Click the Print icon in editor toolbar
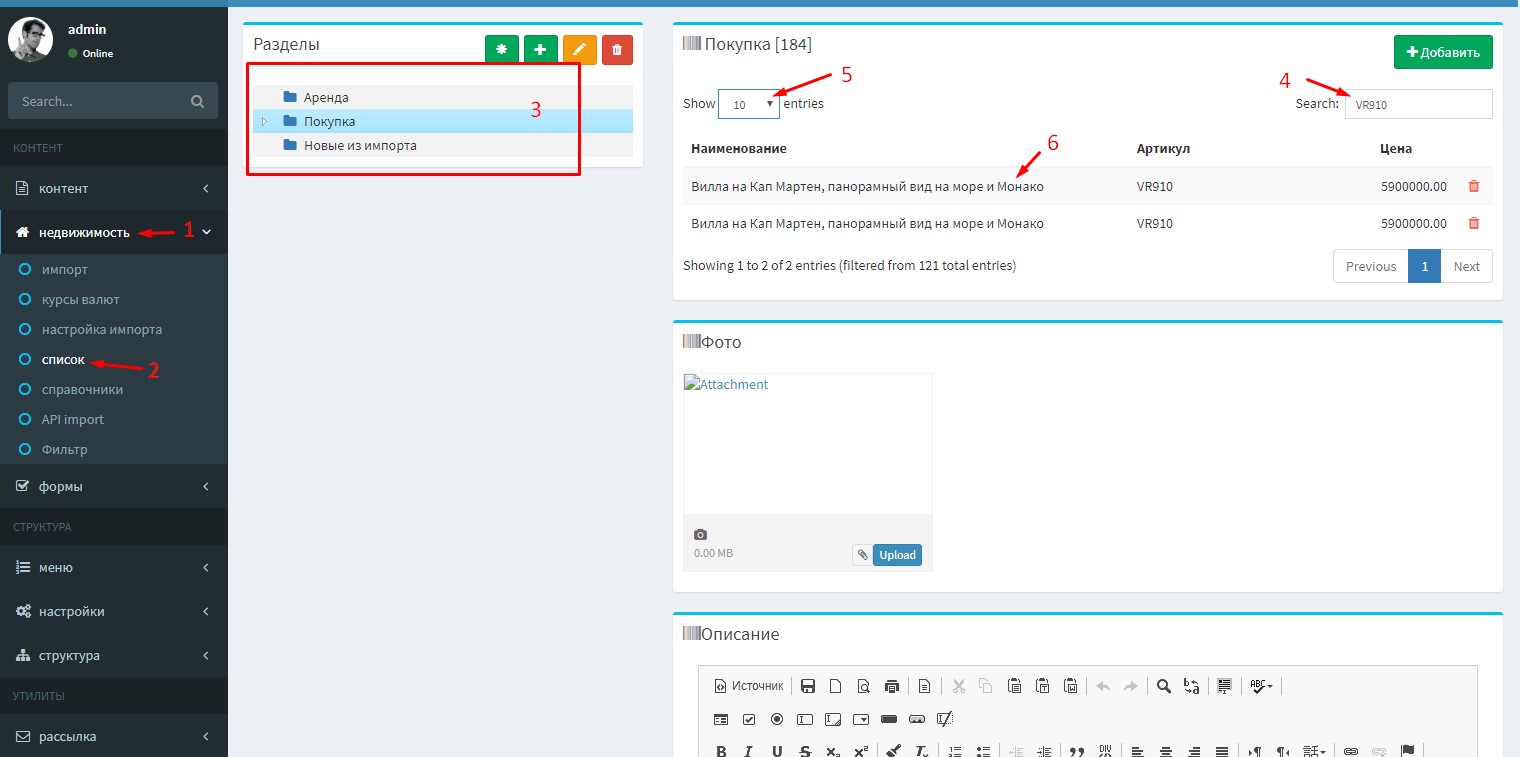 tap(891, 686)
